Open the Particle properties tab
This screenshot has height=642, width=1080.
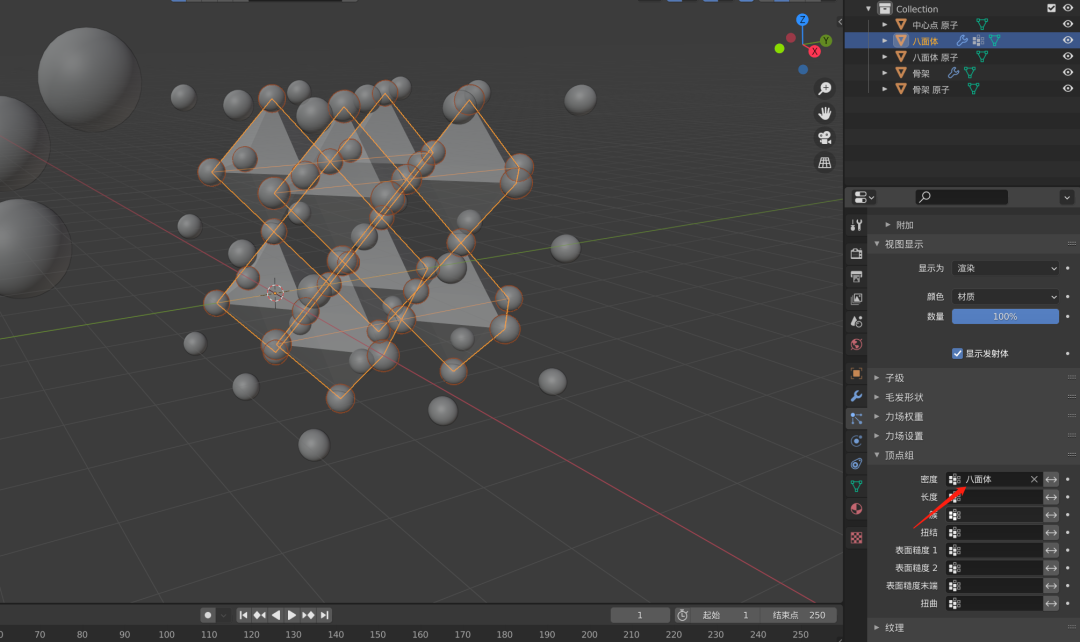(856, 418)
